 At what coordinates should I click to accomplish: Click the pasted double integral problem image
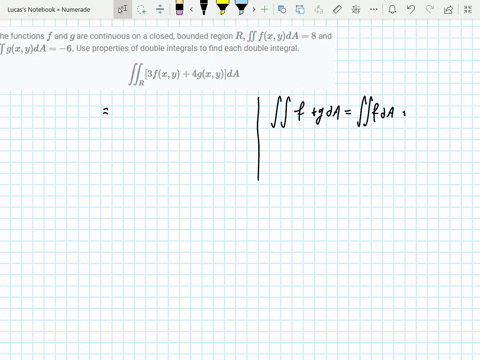click(x=168, y=58)
